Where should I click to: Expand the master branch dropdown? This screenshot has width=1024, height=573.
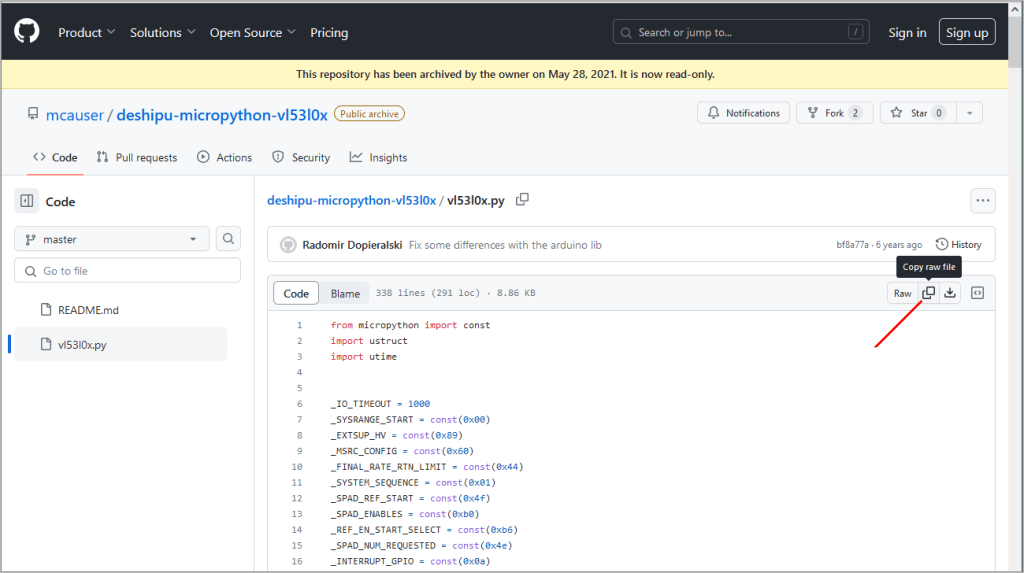[x=112, y=239]
